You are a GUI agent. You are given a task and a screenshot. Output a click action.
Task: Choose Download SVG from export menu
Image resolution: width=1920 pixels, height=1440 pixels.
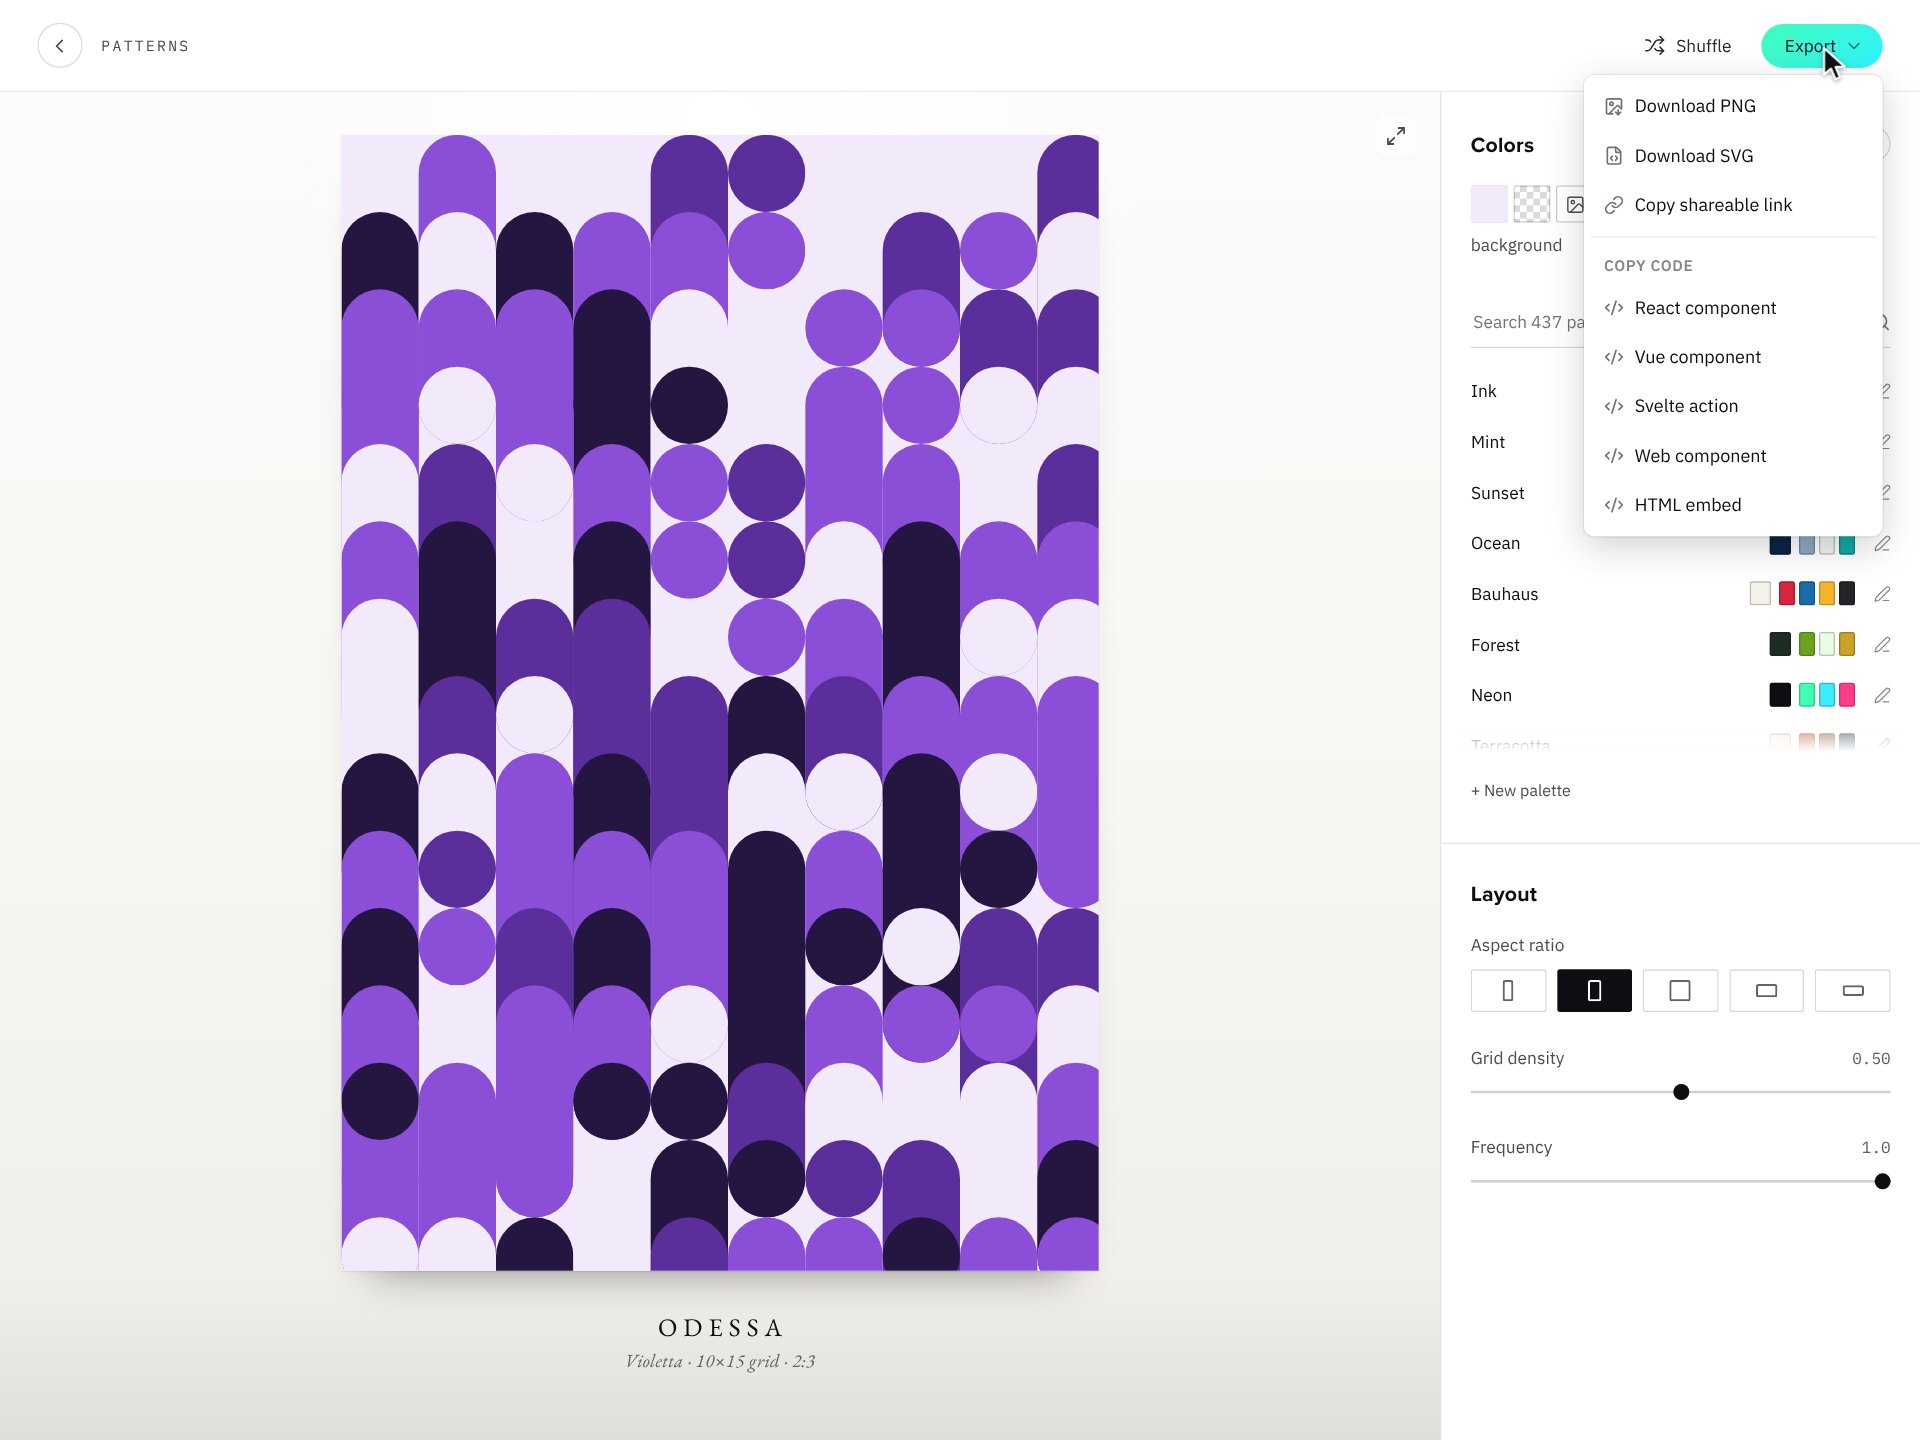coord(1733,156)
